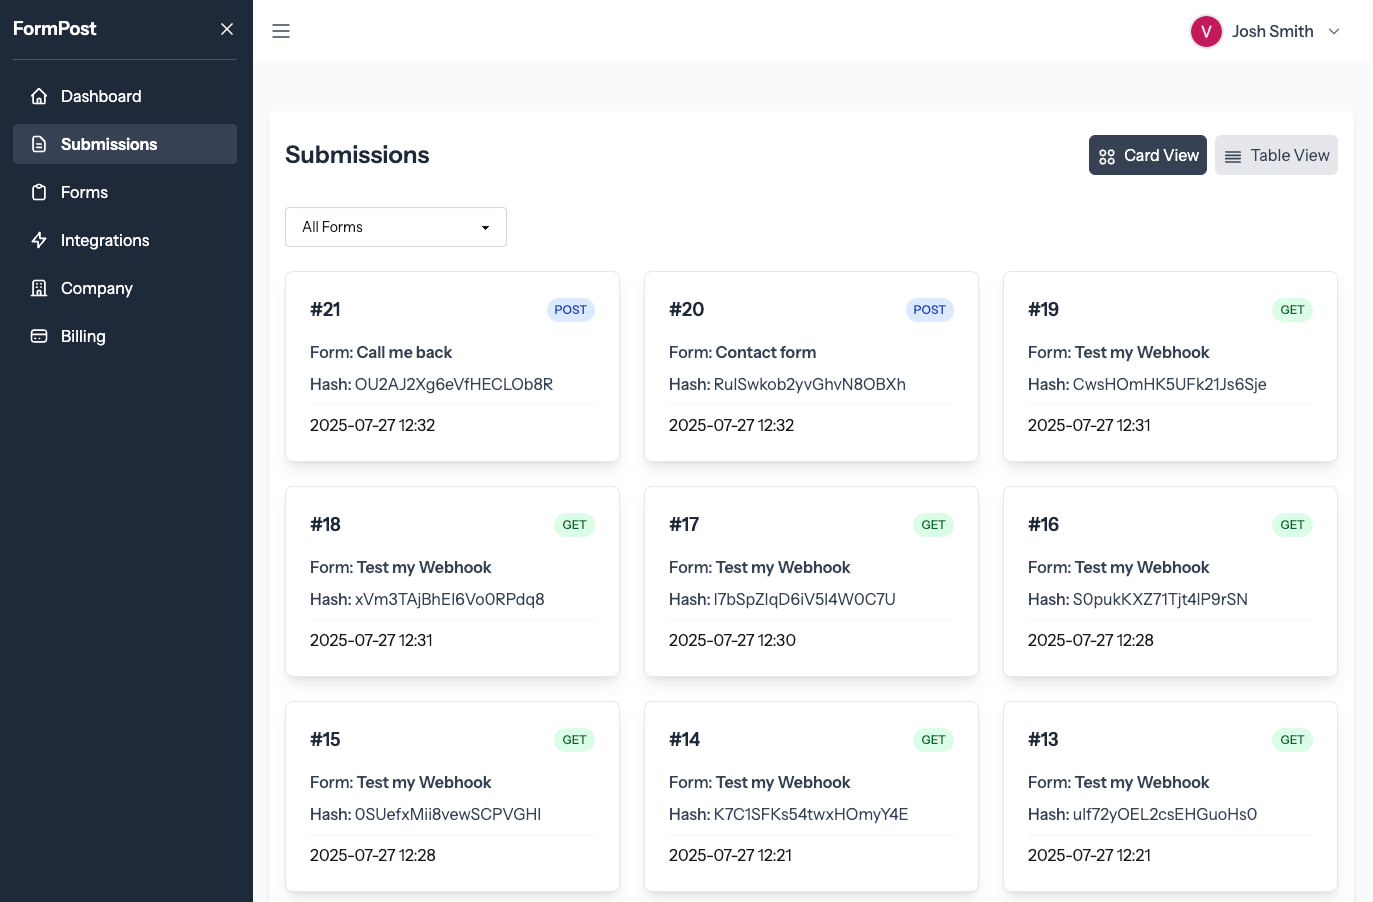Open Billing using the card icon

(x=38, y=336)
